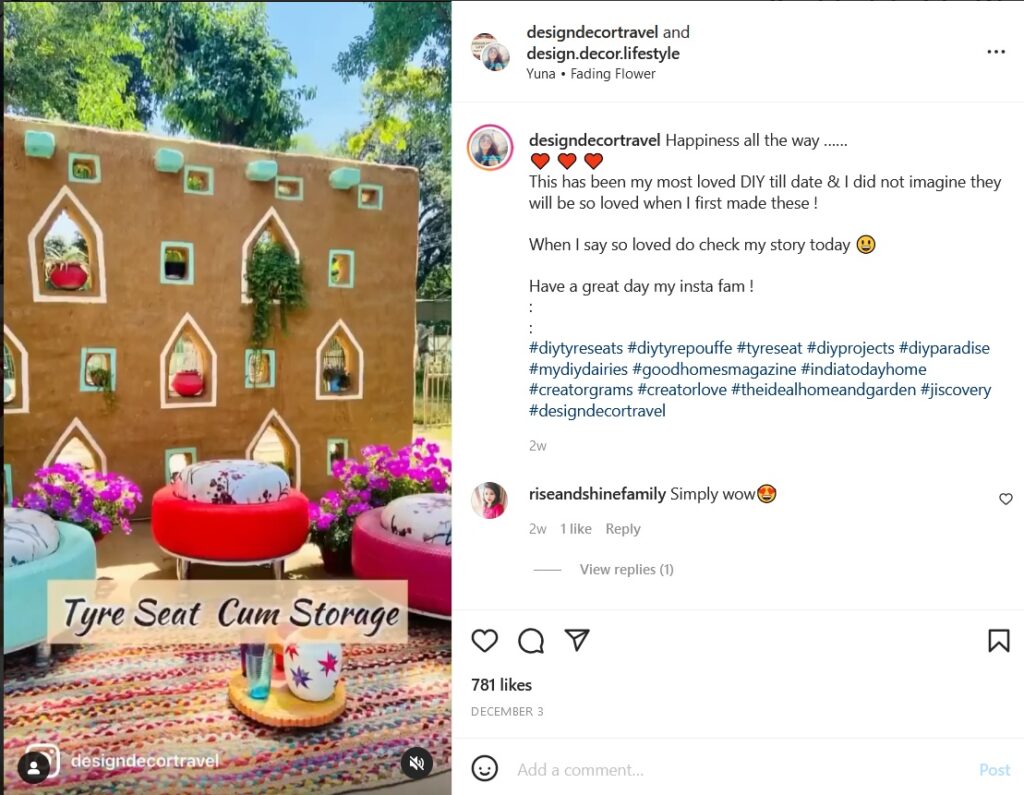Viewport: 1024px width, 795px height.
Task: Open comments via the speech bubble icon
Action: [x=531, y=641]
